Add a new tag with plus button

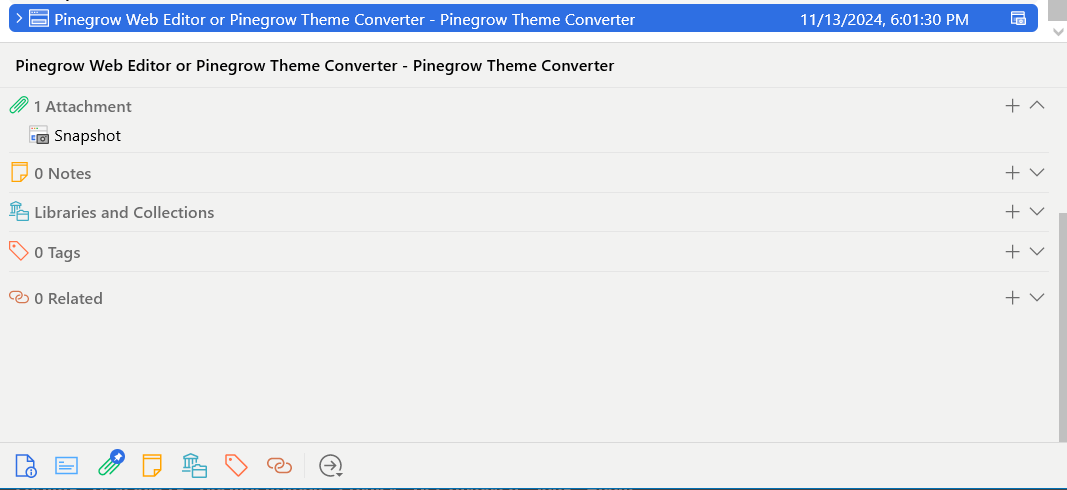point(1013,251)
